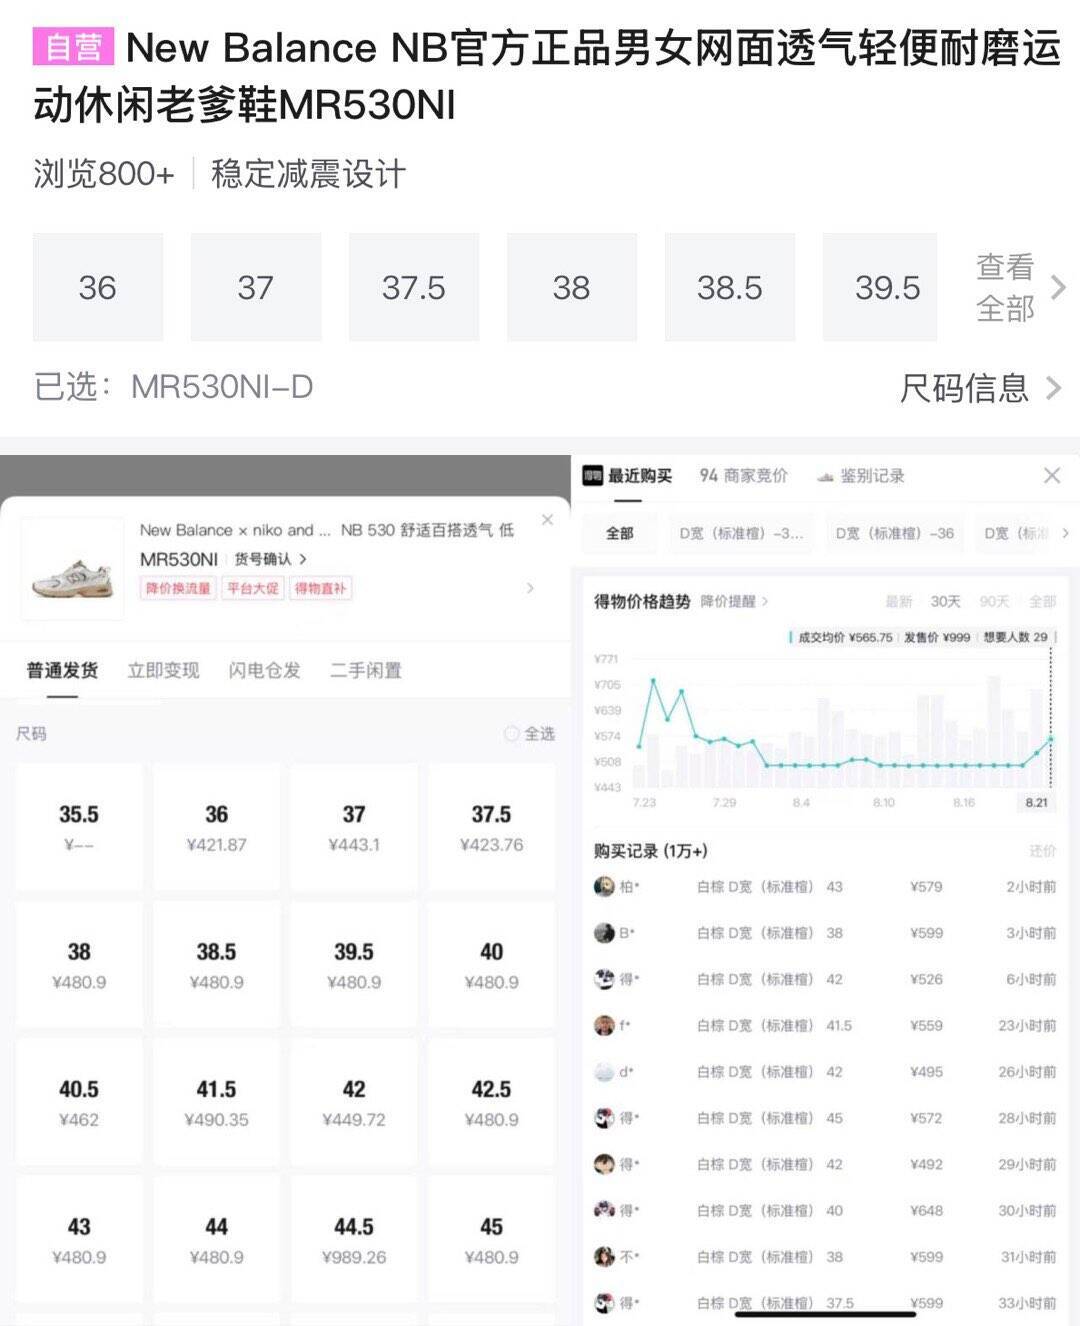Select 全部 filter chip
1080x1326 pixels.
[620, 533]
